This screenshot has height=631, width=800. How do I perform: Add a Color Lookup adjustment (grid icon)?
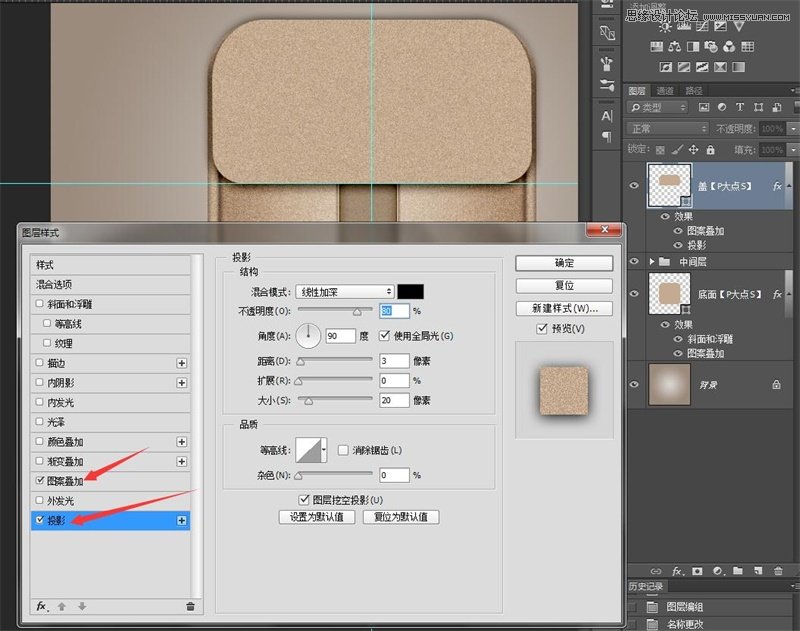pos(747,47)
